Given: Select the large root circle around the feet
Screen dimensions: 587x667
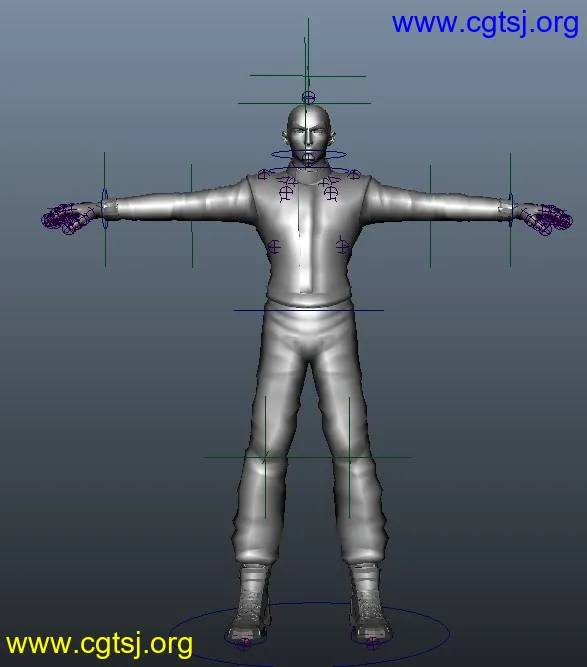Looking at the screenshot, I should (x=309, y=634).
